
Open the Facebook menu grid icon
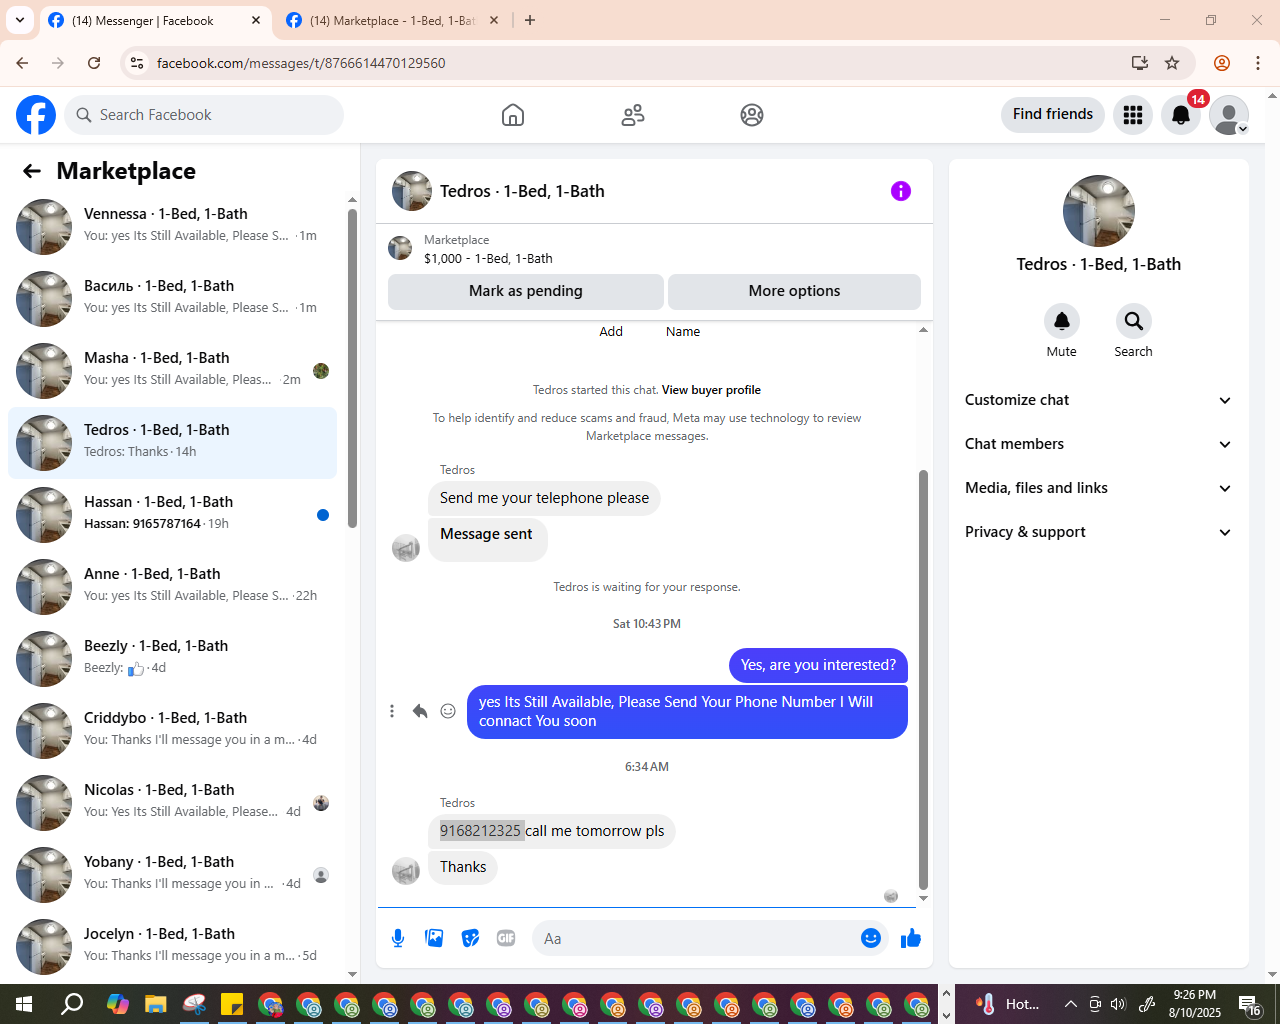coord(1133,115)
